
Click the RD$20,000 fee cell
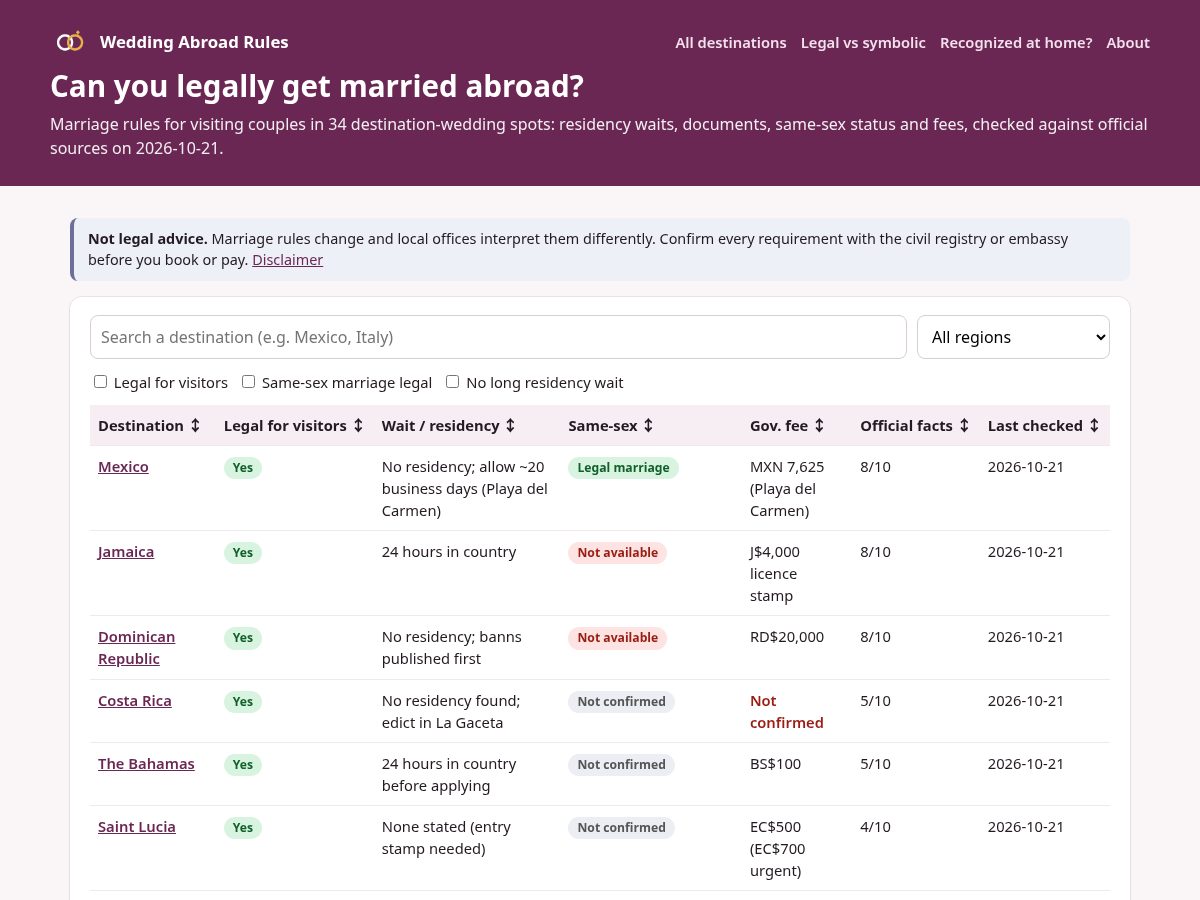[787, 637]
